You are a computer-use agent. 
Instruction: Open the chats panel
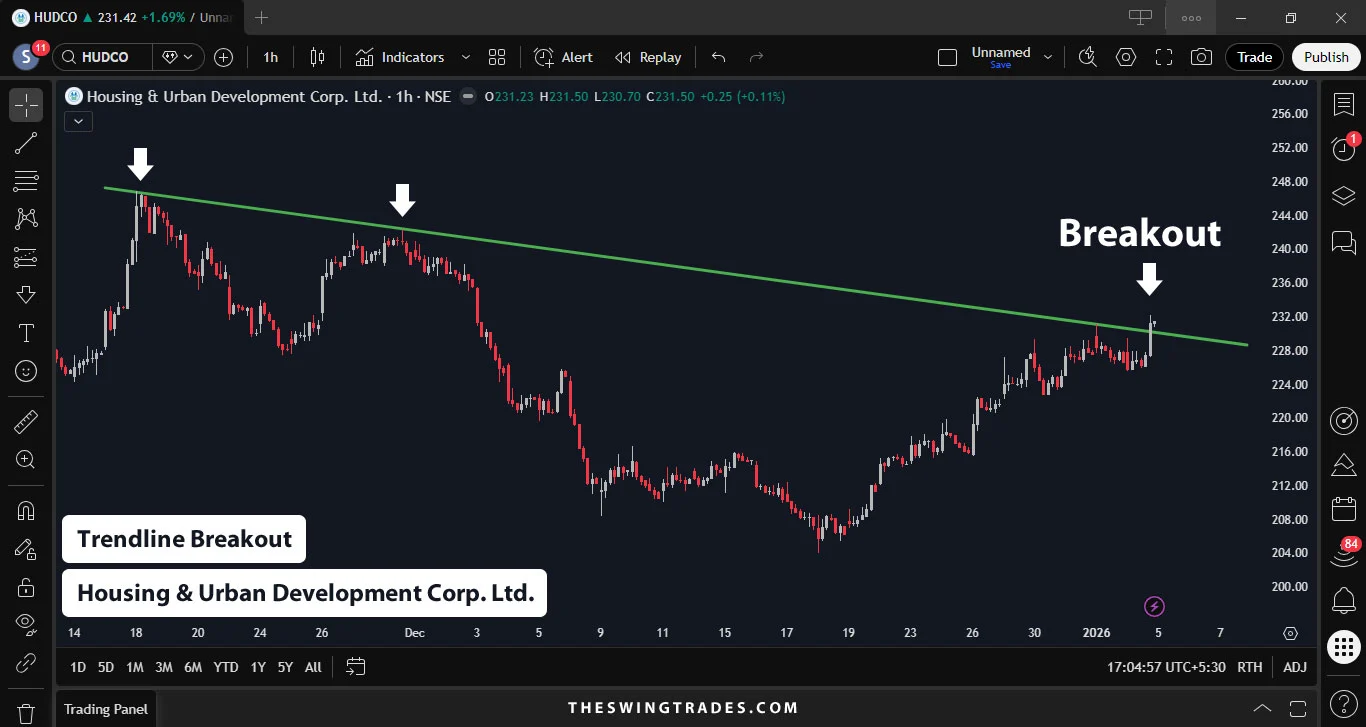(x=1344, y=242)
